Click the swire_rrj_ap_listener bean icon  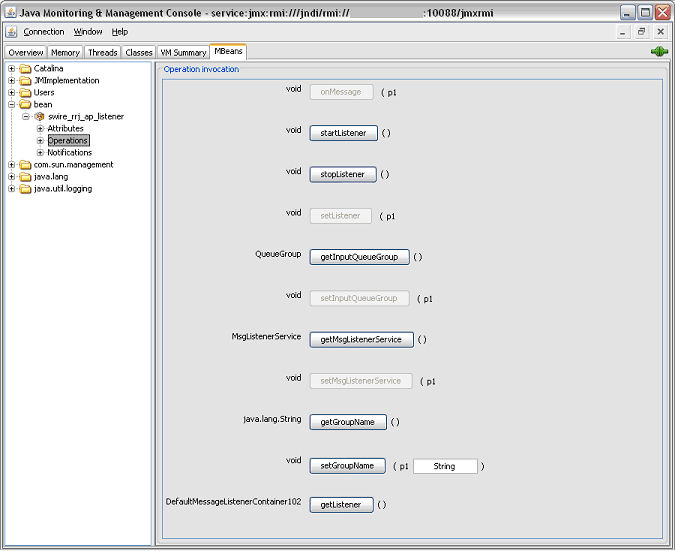40,116
